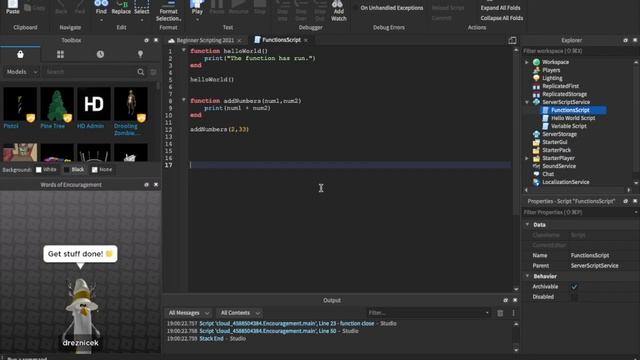This screenshot has height=360, width=640.
Task: Open the Pine Tree model thumbnail
Action: [57, 104]
